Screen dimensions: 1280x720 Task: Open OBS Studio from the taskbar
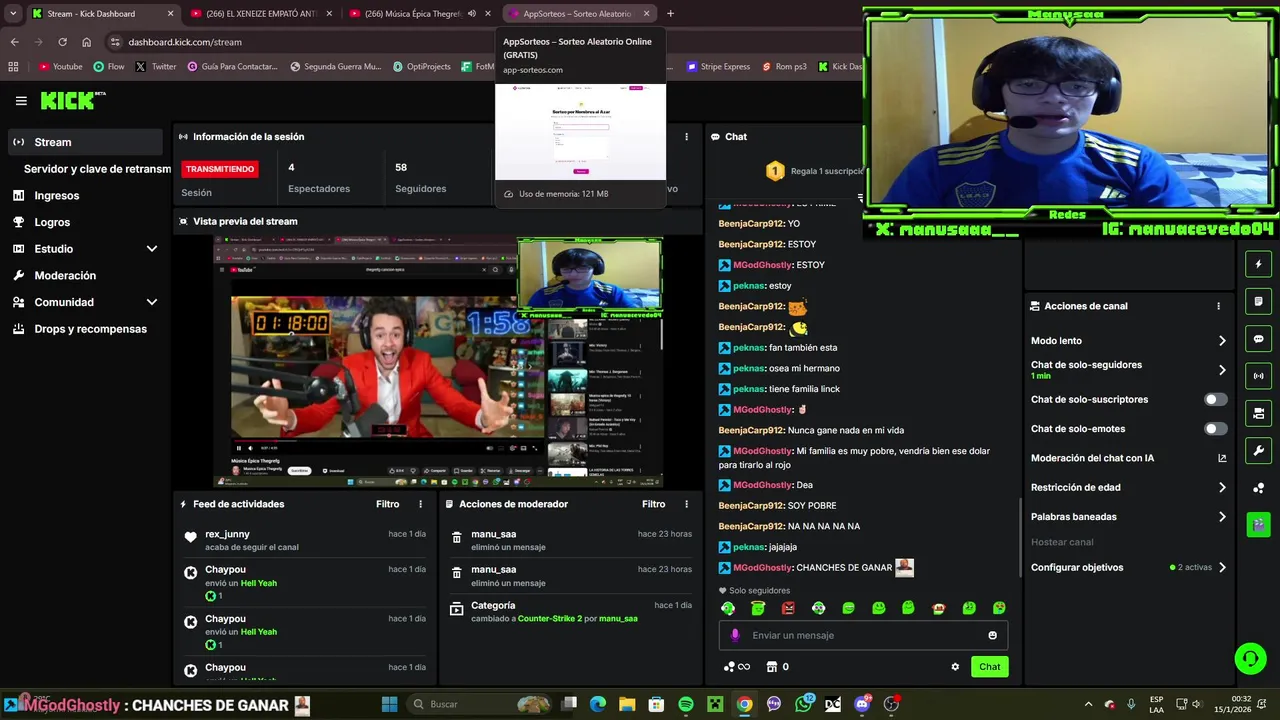(891, 704)
